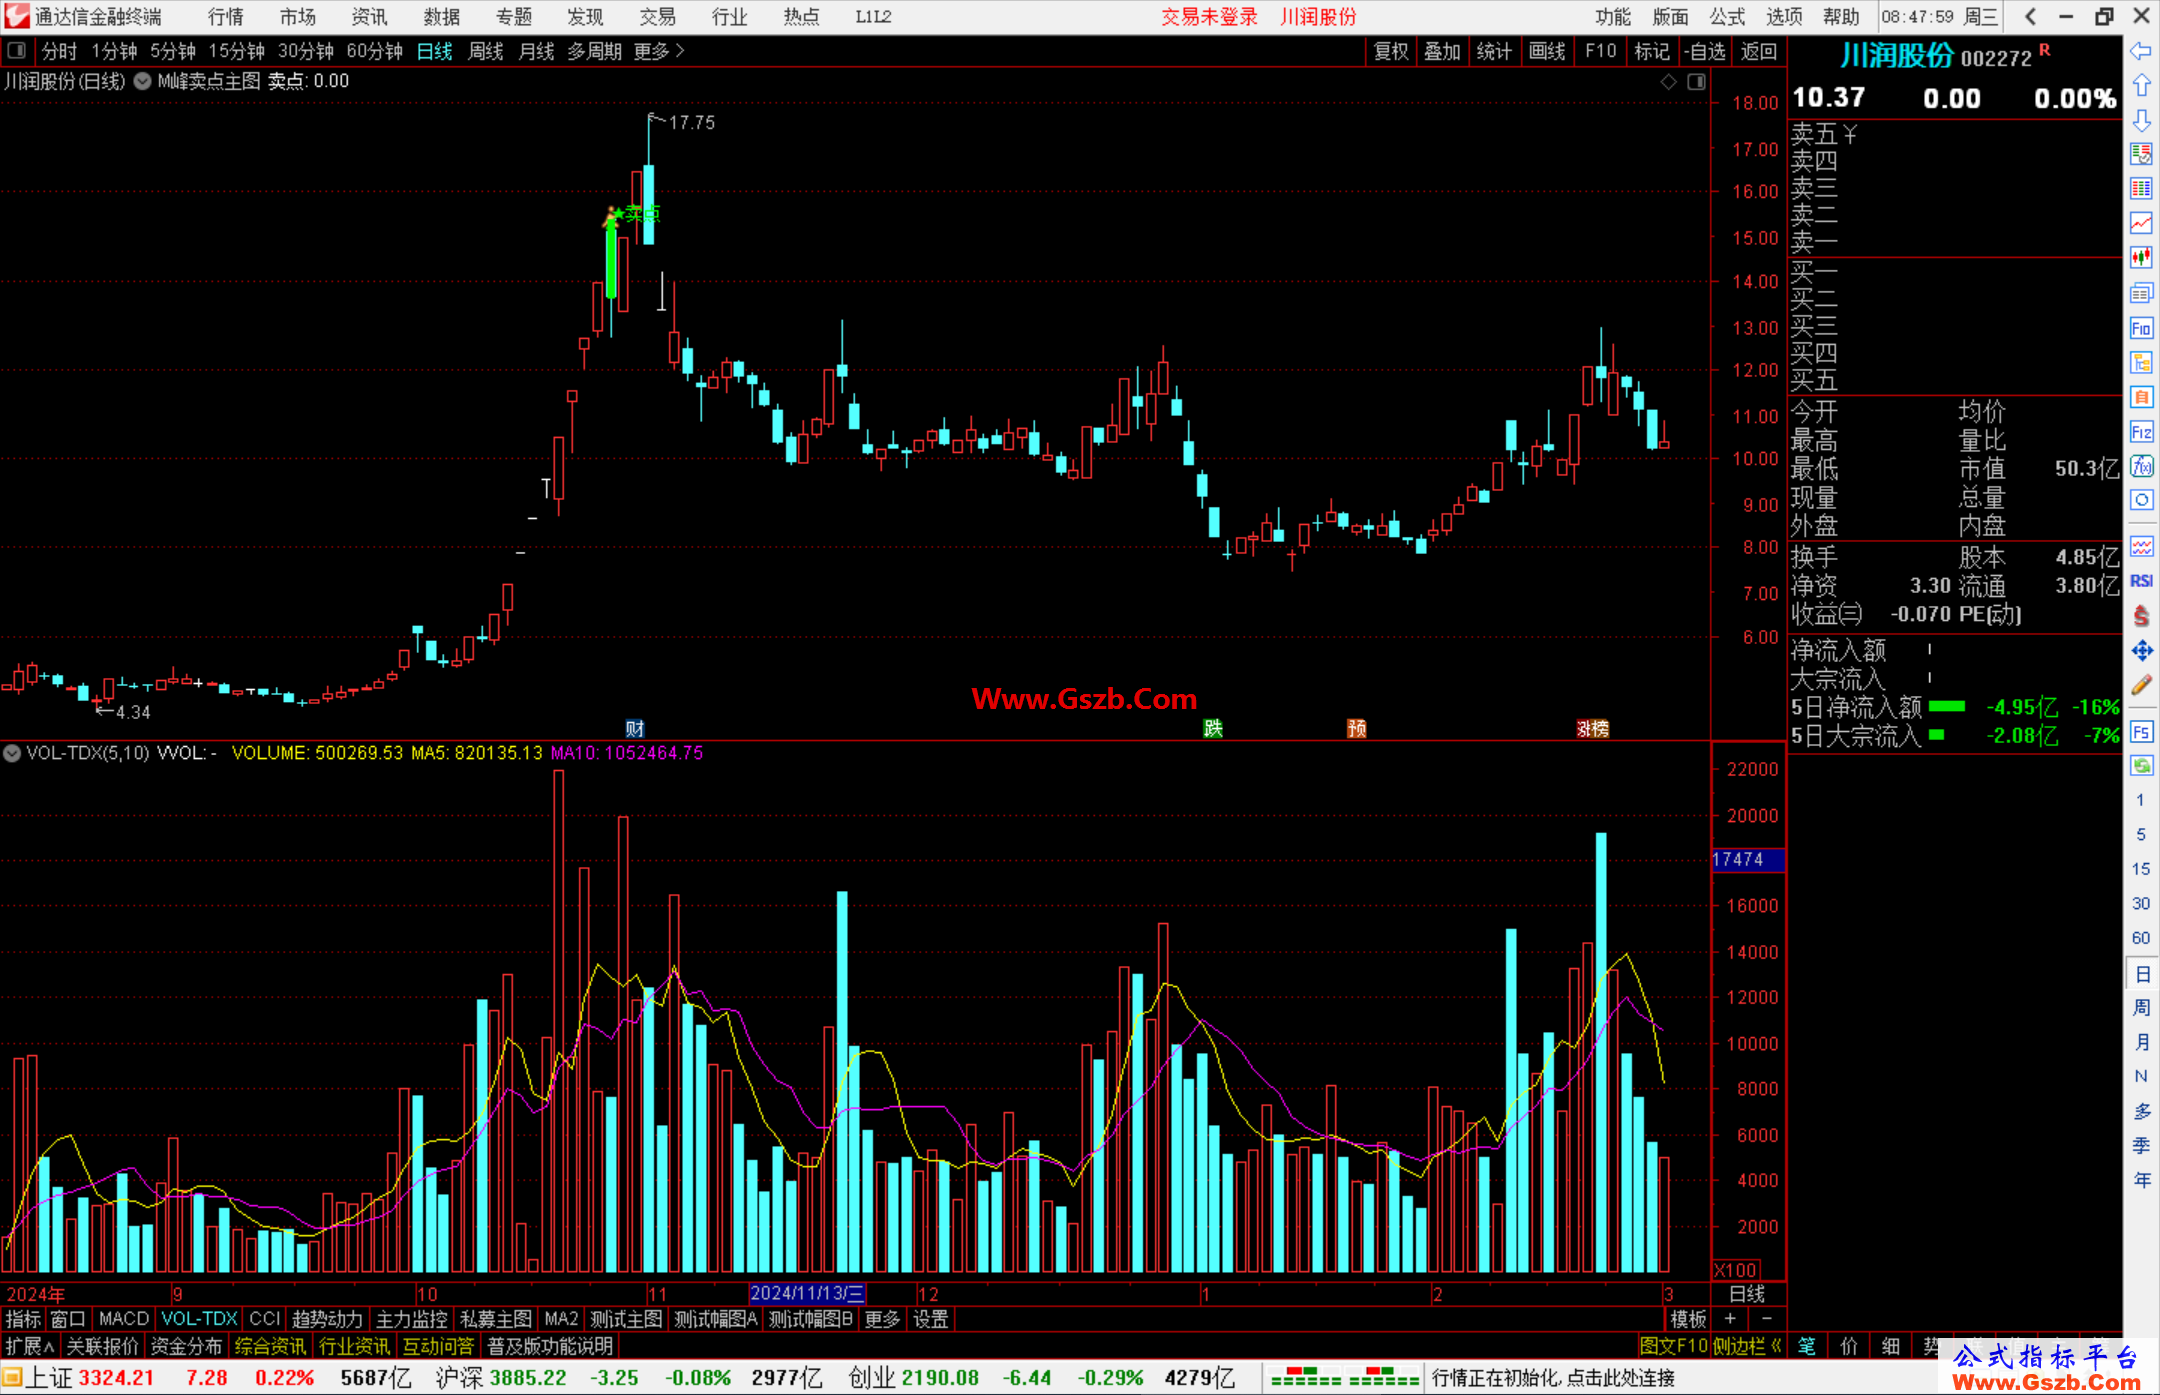Click the red-green market breadth bars in the status bar
This screenshot has height=1395, width=2160.
[1345, 1378]
